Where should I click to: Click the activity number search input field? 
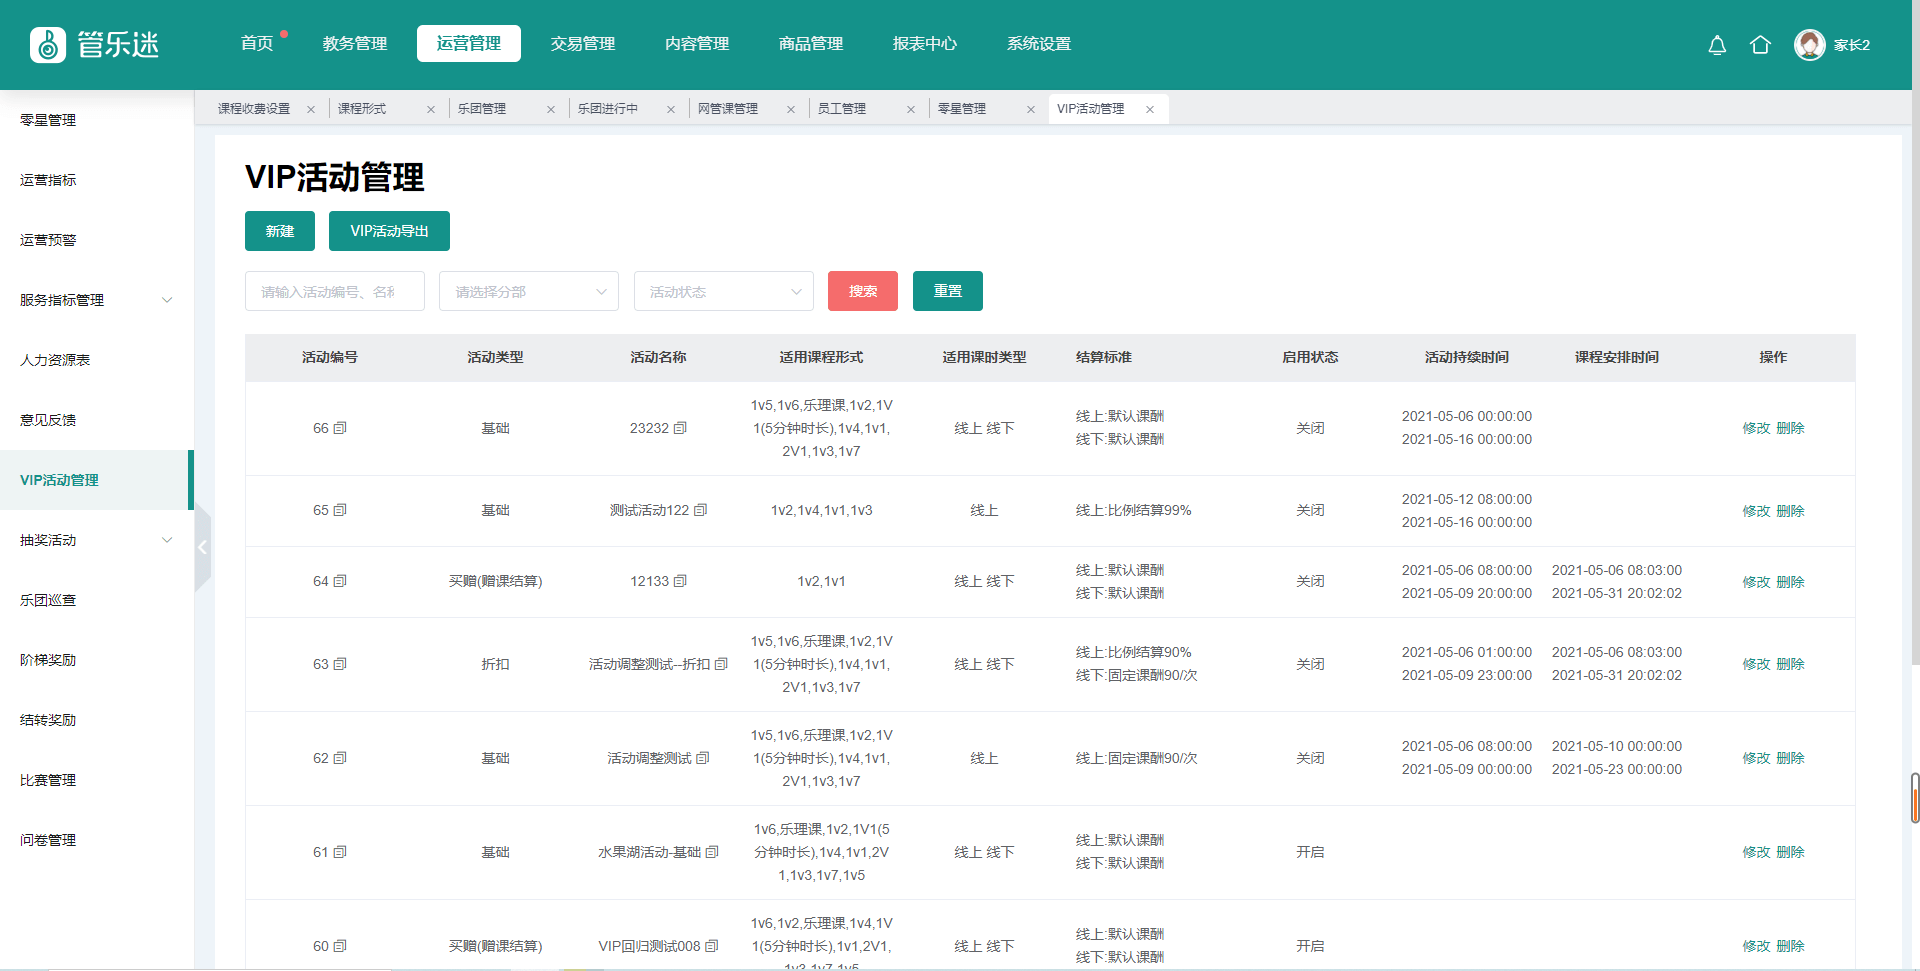click(334, 291)
